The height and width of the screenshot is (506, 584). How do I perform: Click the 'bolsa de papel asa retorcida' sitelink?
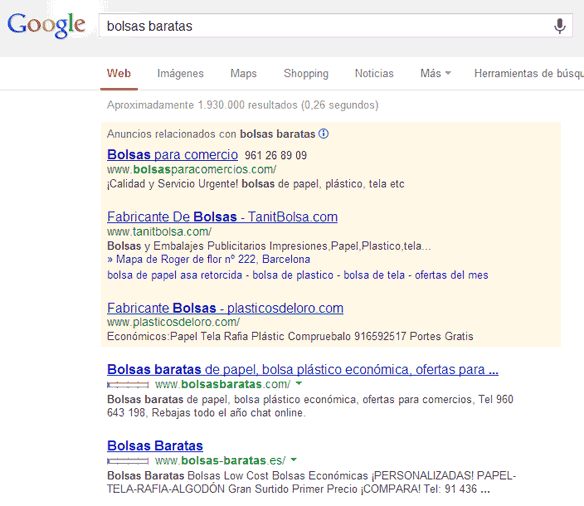tap(175, 275)
